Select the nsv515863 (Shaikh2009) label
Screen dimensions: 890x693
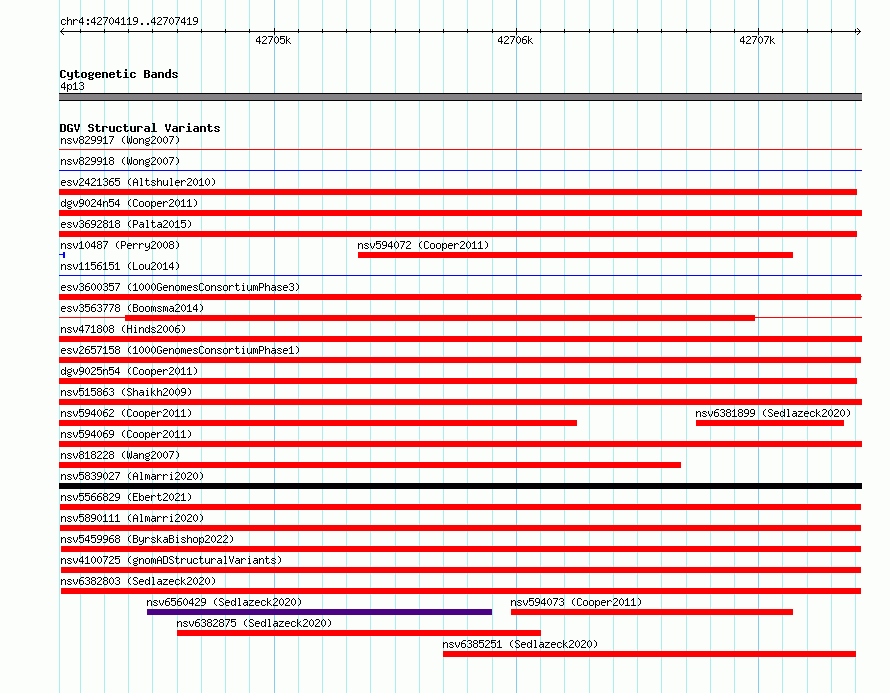[126, 392]
